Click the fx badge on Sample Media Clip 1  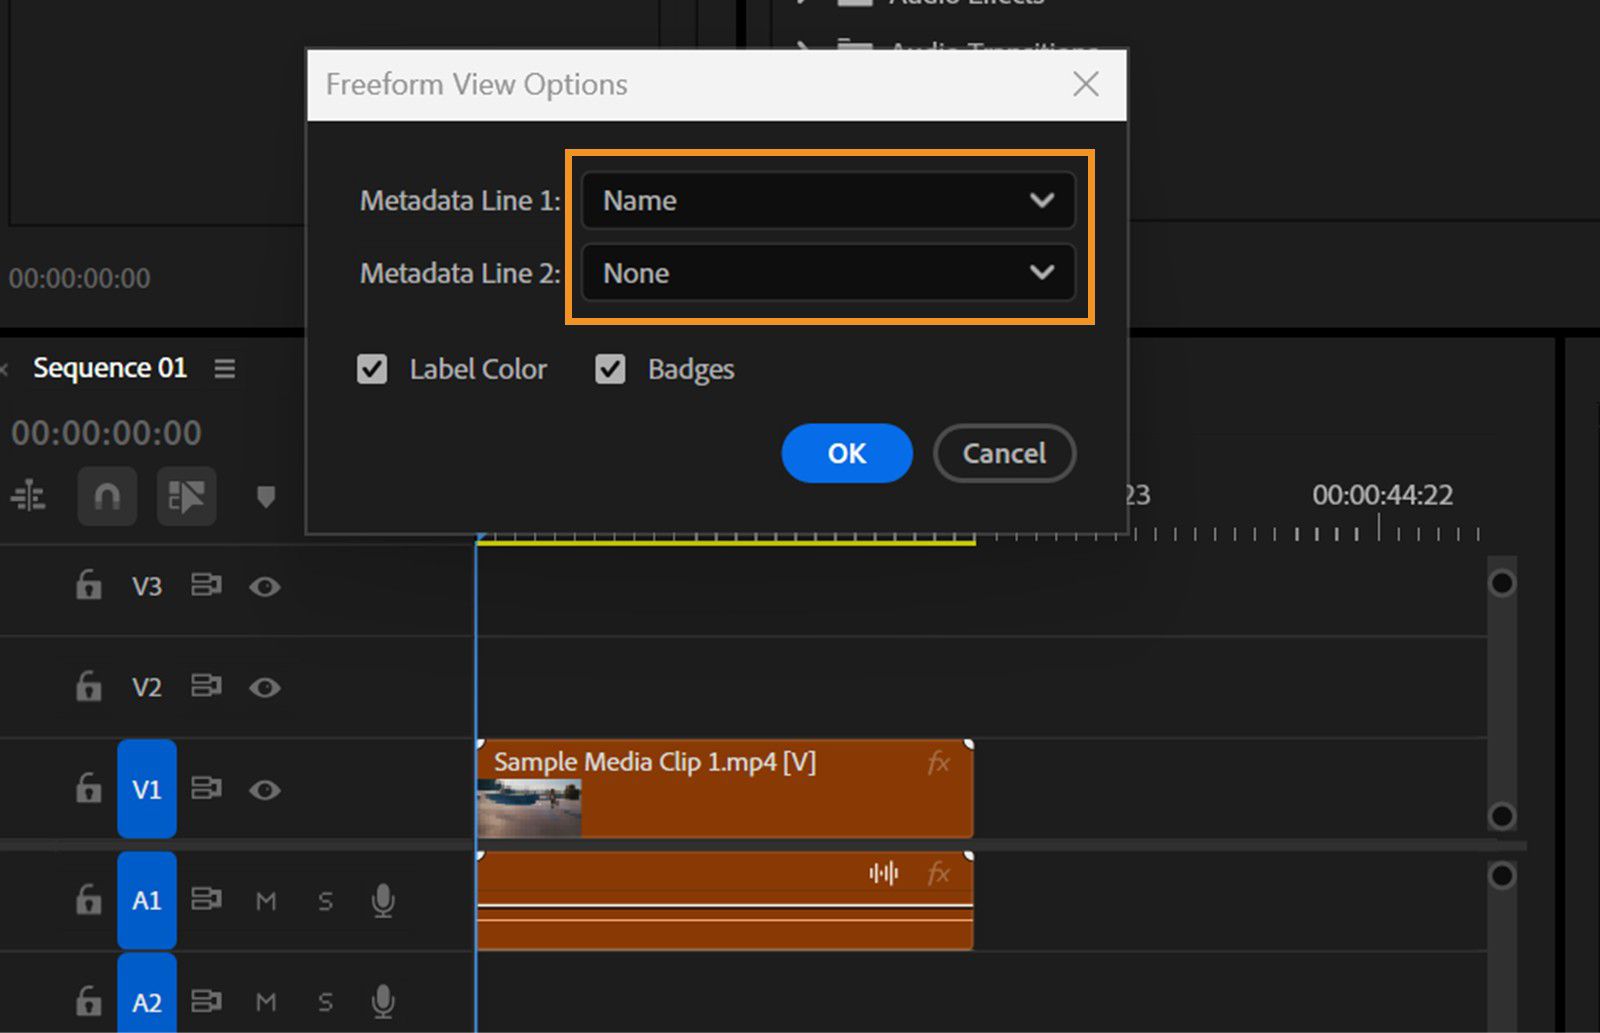(x=938, y=762)
